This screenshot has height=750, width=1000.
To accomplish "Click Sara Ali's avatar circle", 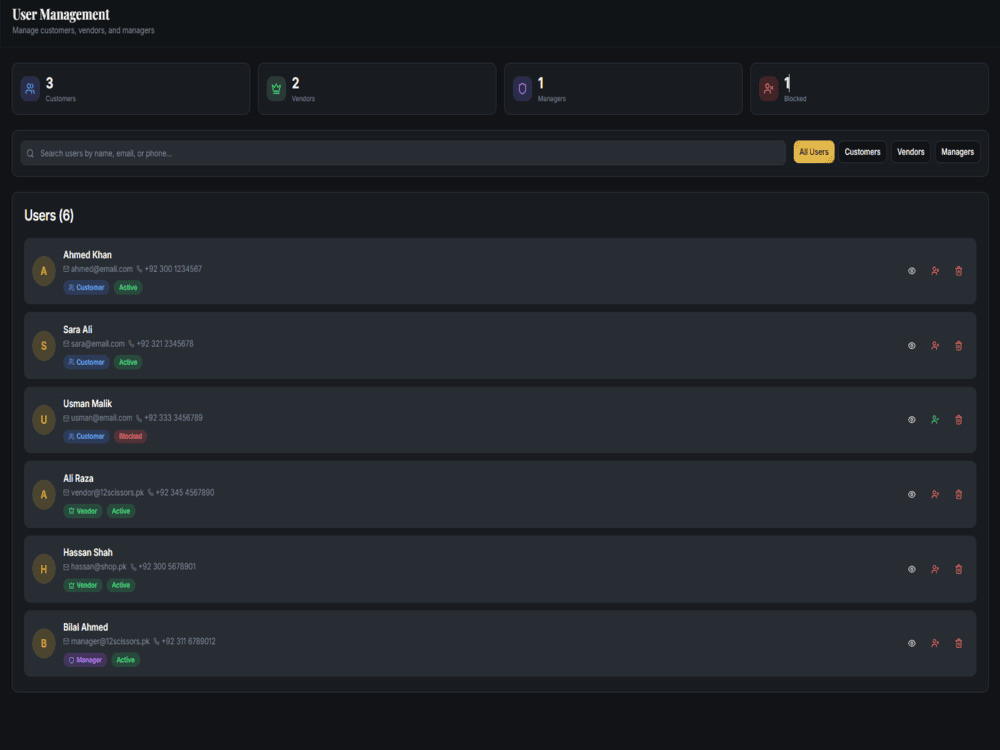I will click(44, 346).
